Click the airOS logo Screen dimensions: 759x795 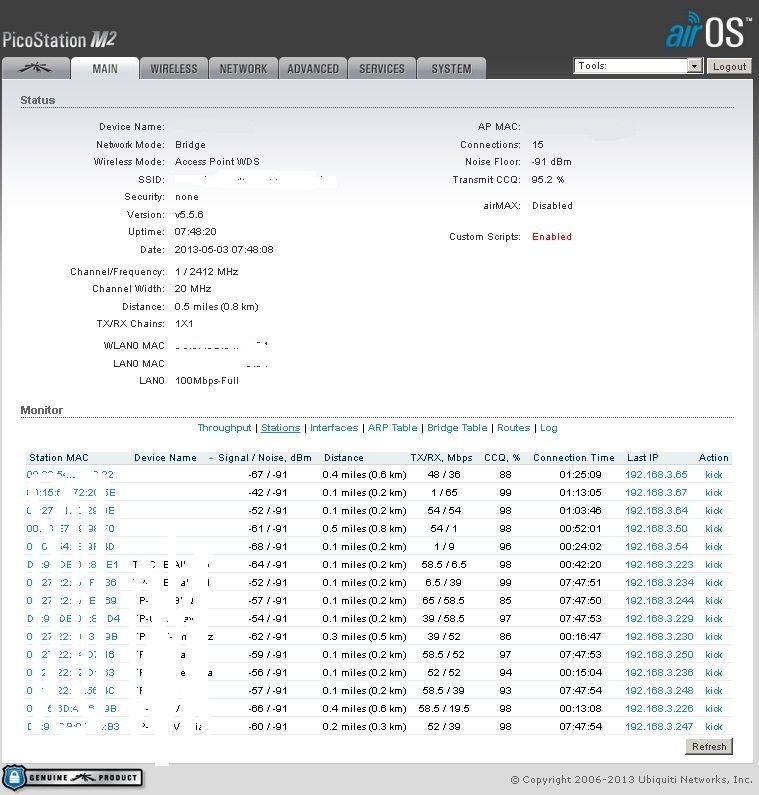pos(706,32)
